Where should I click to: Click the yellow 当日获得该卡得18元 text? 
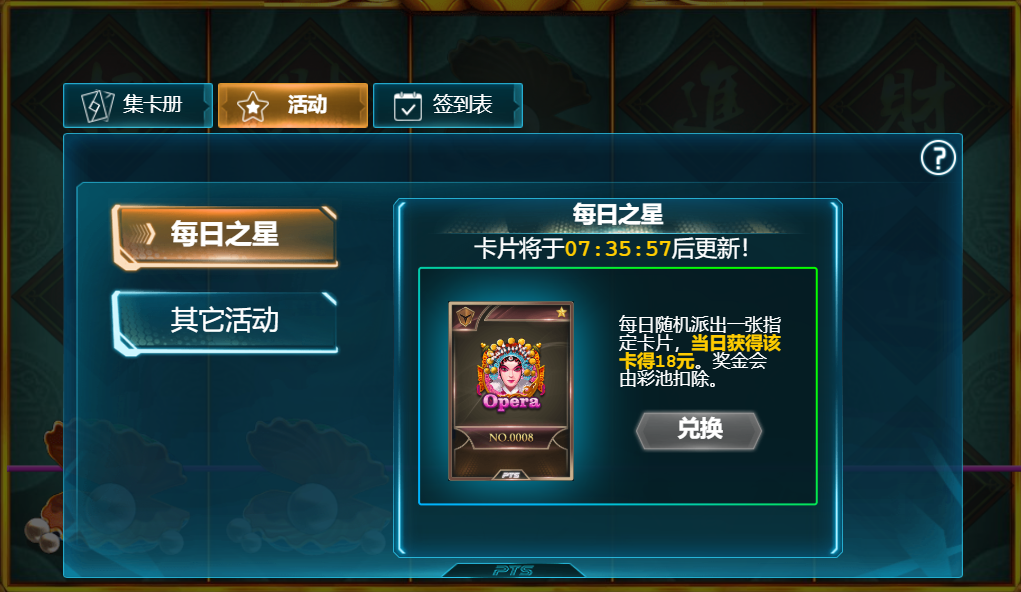tap(700, 352)
